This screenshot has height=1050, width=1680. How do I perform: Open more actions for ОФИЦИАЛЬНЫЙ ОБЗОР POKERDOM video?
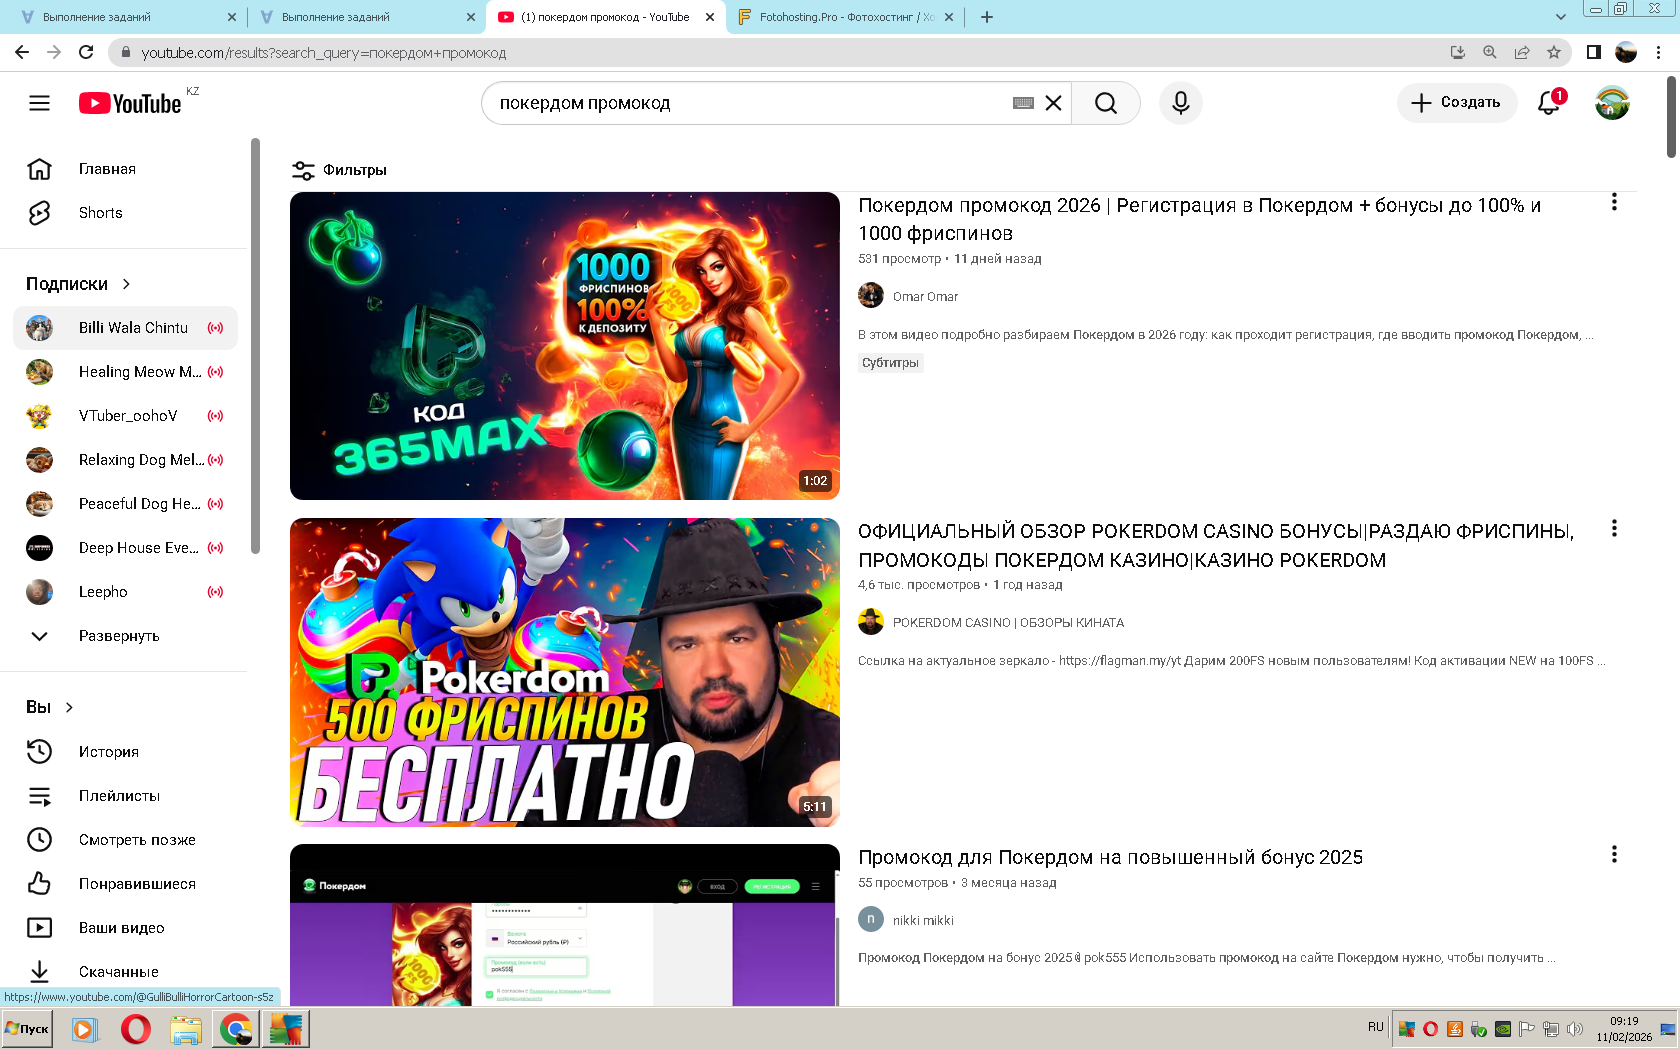[1614, 528]
